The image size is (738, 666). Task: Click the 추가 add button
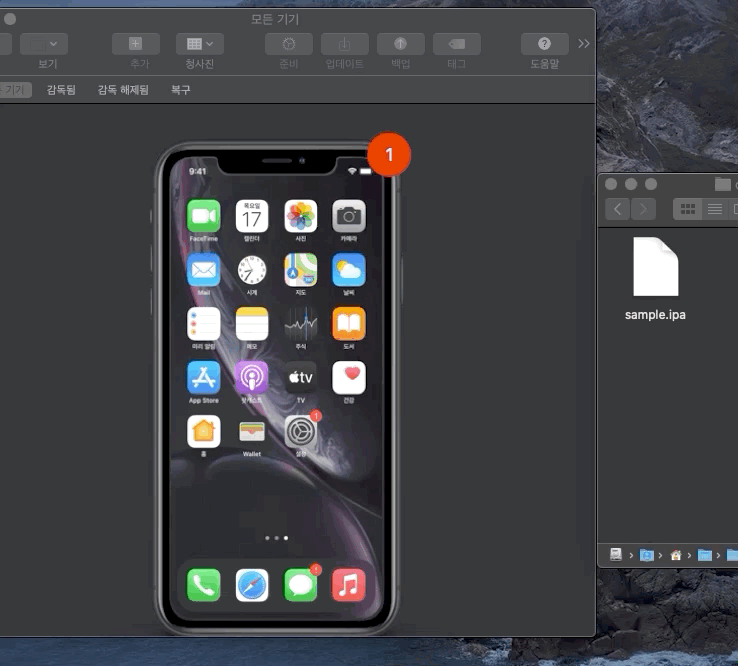pyautogui.click(x=136, y=44)
